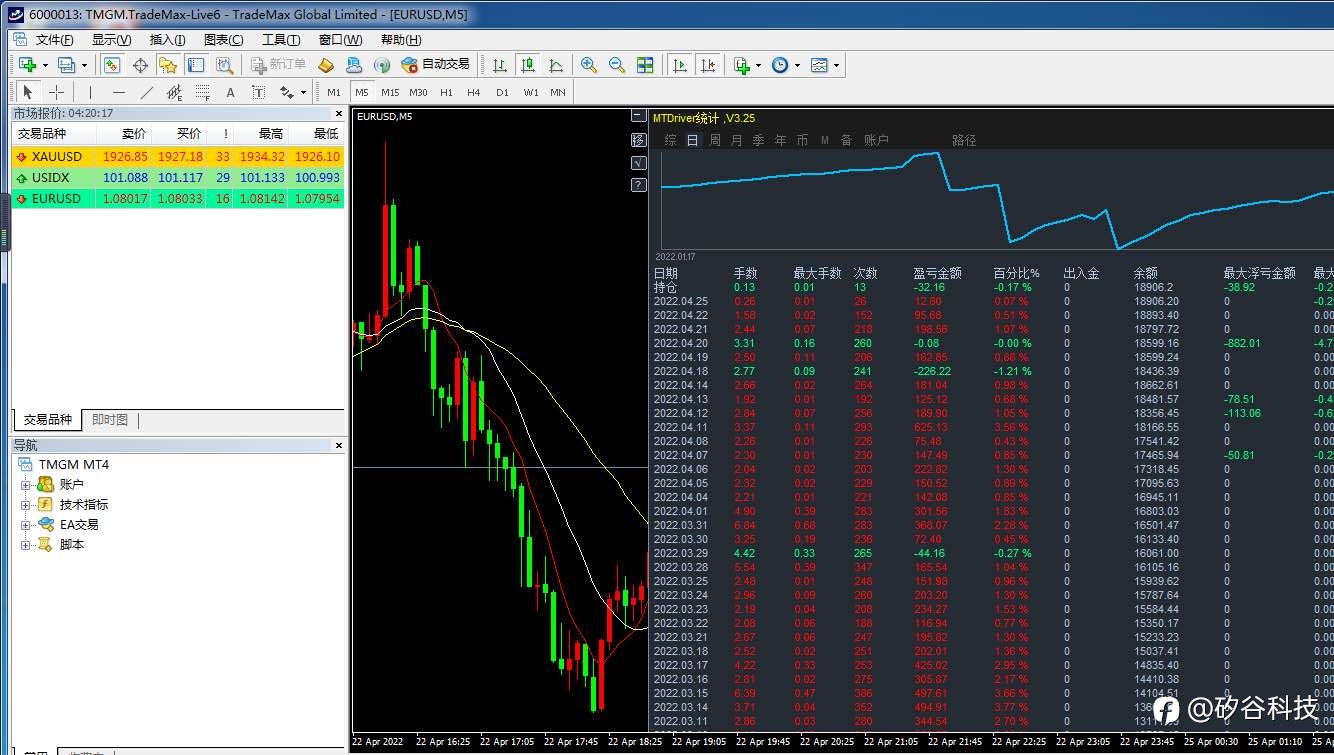Image resolution: width=1334 pixels, height=755 pixels.
Task: Toggle the Terminal window icon
Action: 196,65
